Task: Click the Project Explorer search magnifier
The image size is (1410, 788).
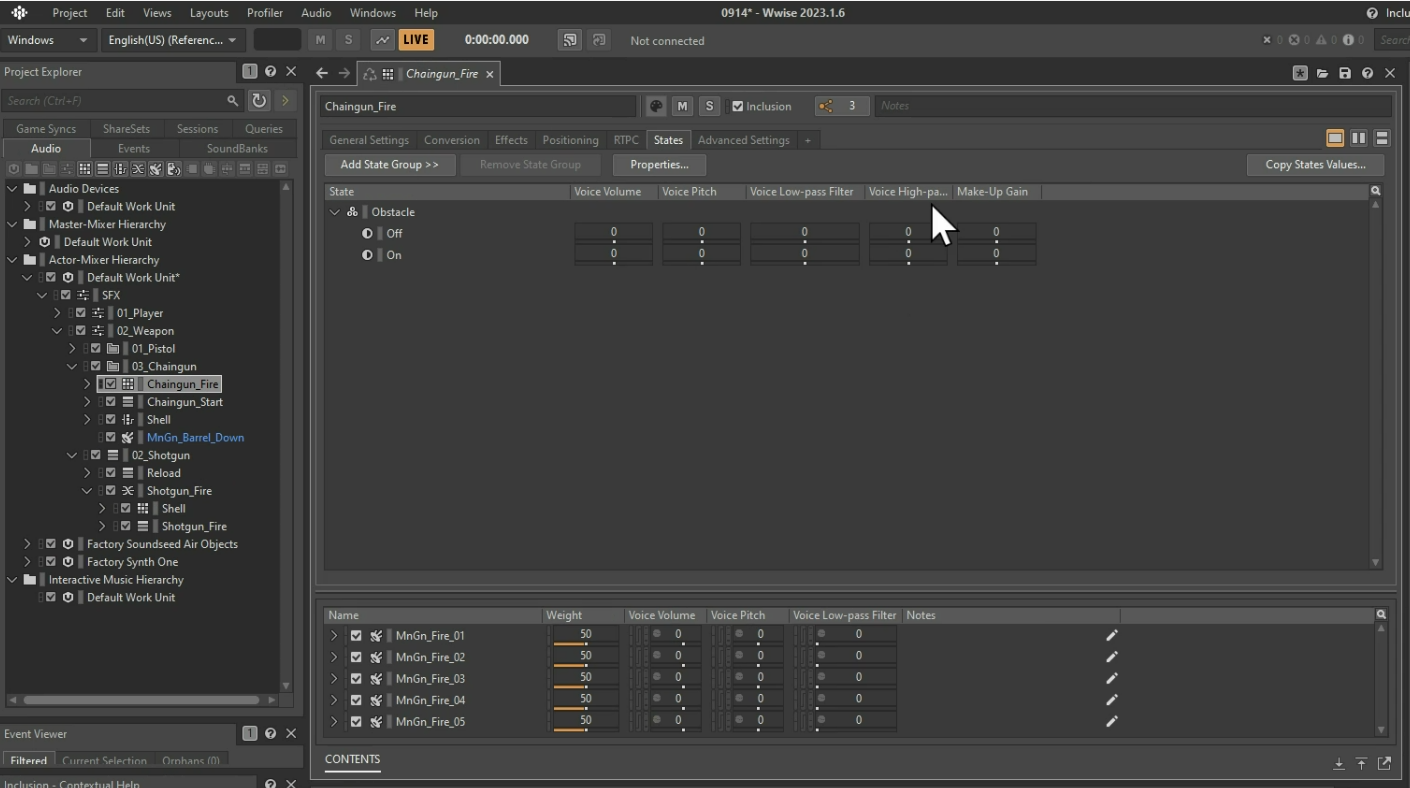Action: 233,101
